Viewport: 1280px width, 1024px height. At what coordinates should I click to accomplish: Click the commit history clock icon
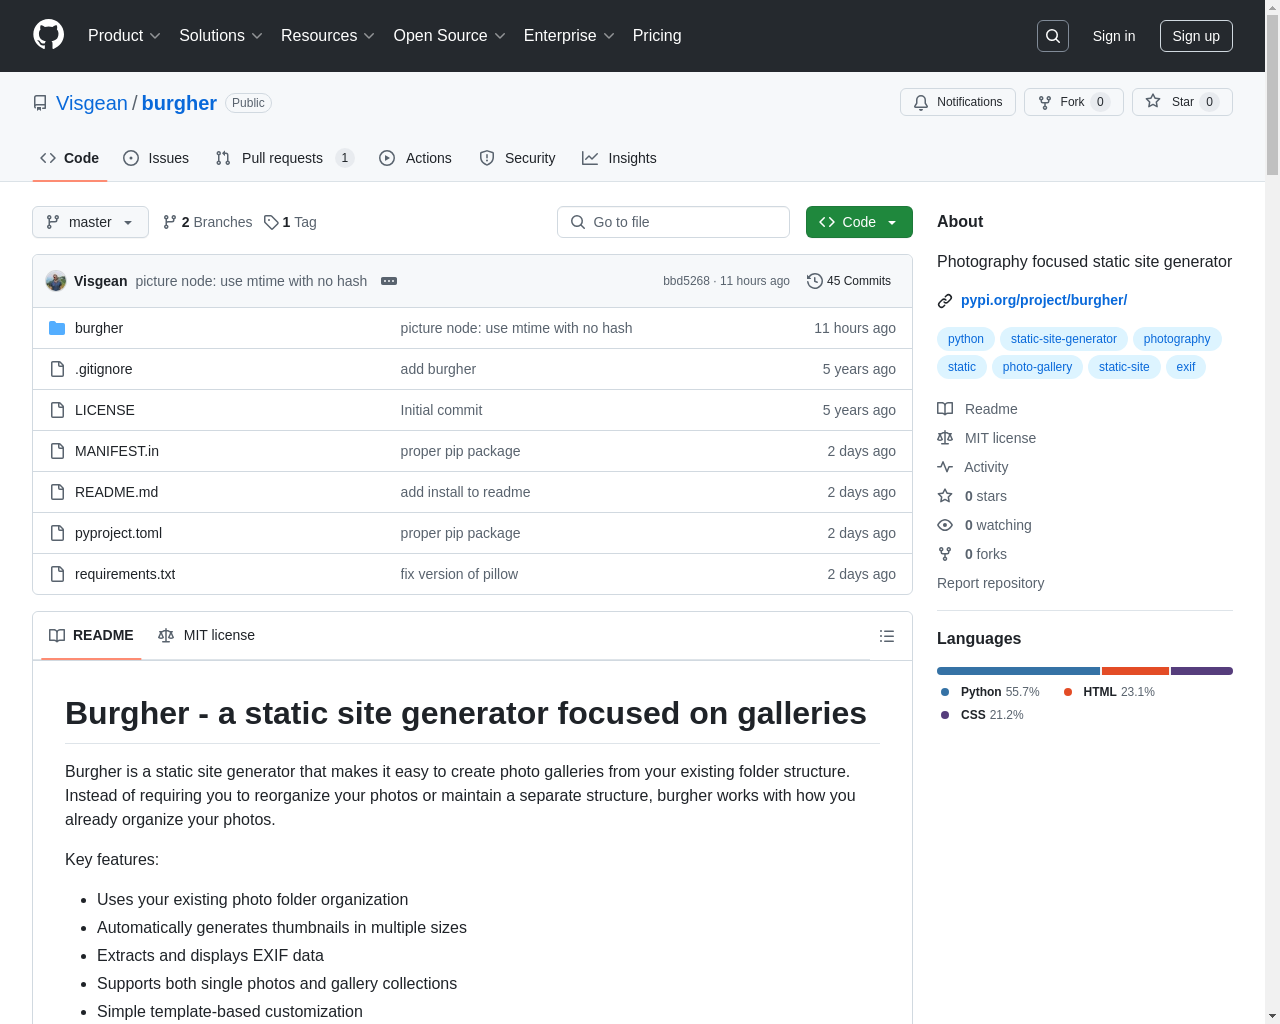[814, 281]
